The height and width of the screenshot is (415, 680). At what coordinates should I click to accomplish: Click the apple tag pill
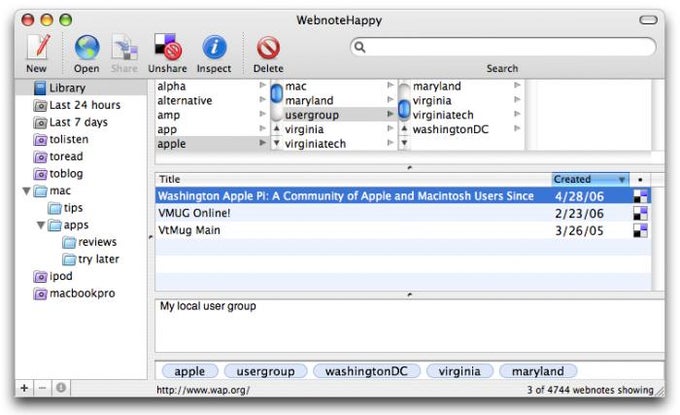point(190,371)
